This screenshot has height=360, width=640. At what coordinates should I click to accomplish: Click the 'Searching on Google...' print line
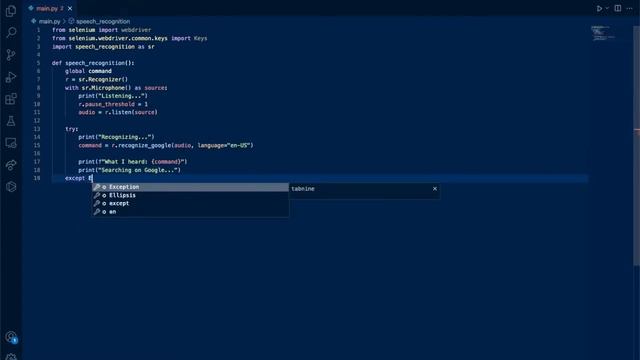(x=129, y=170)
